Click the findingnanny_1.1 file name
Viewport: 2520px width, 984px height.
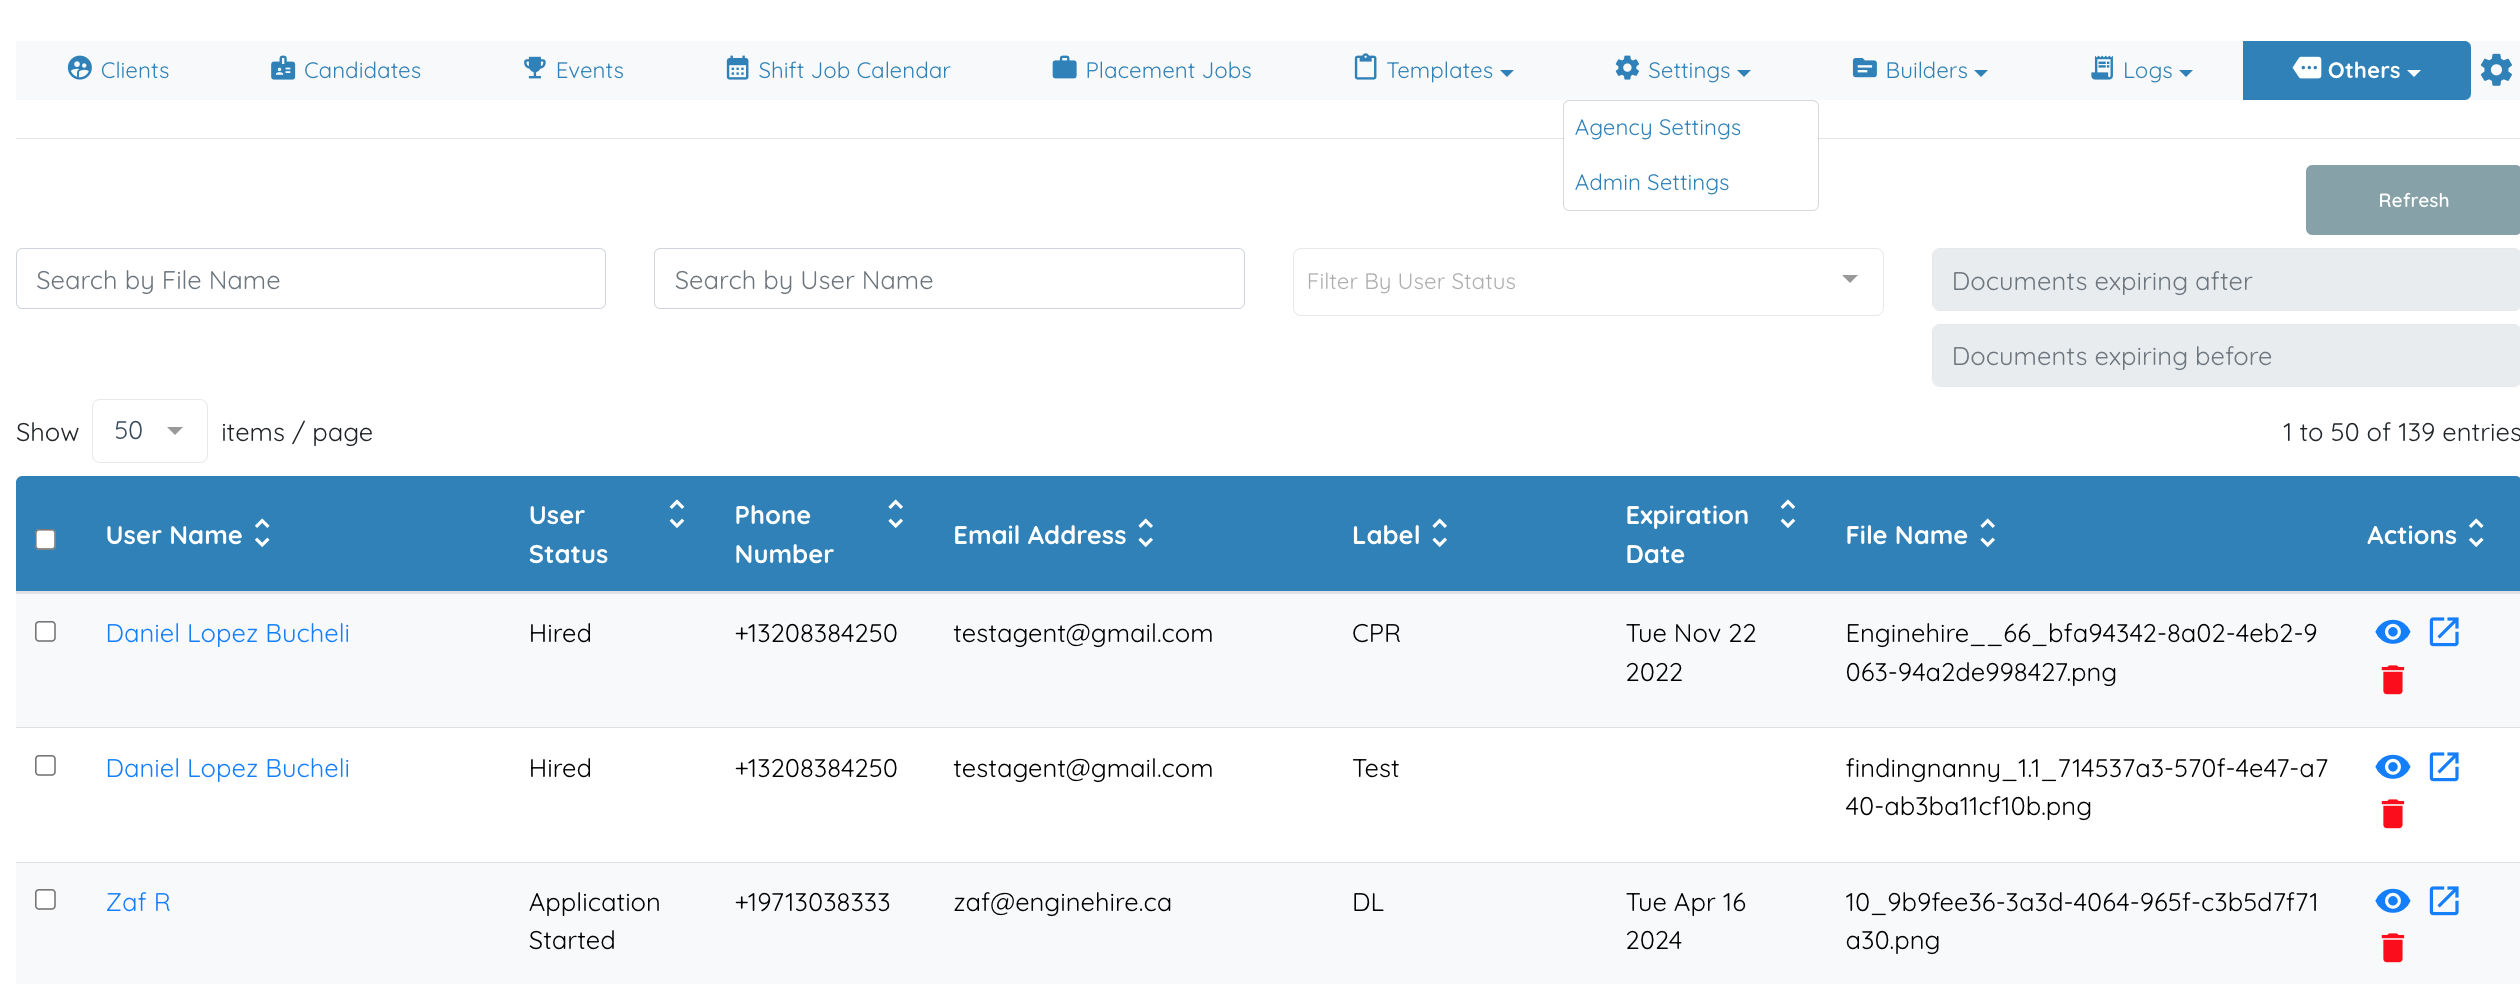[2086, 787]
